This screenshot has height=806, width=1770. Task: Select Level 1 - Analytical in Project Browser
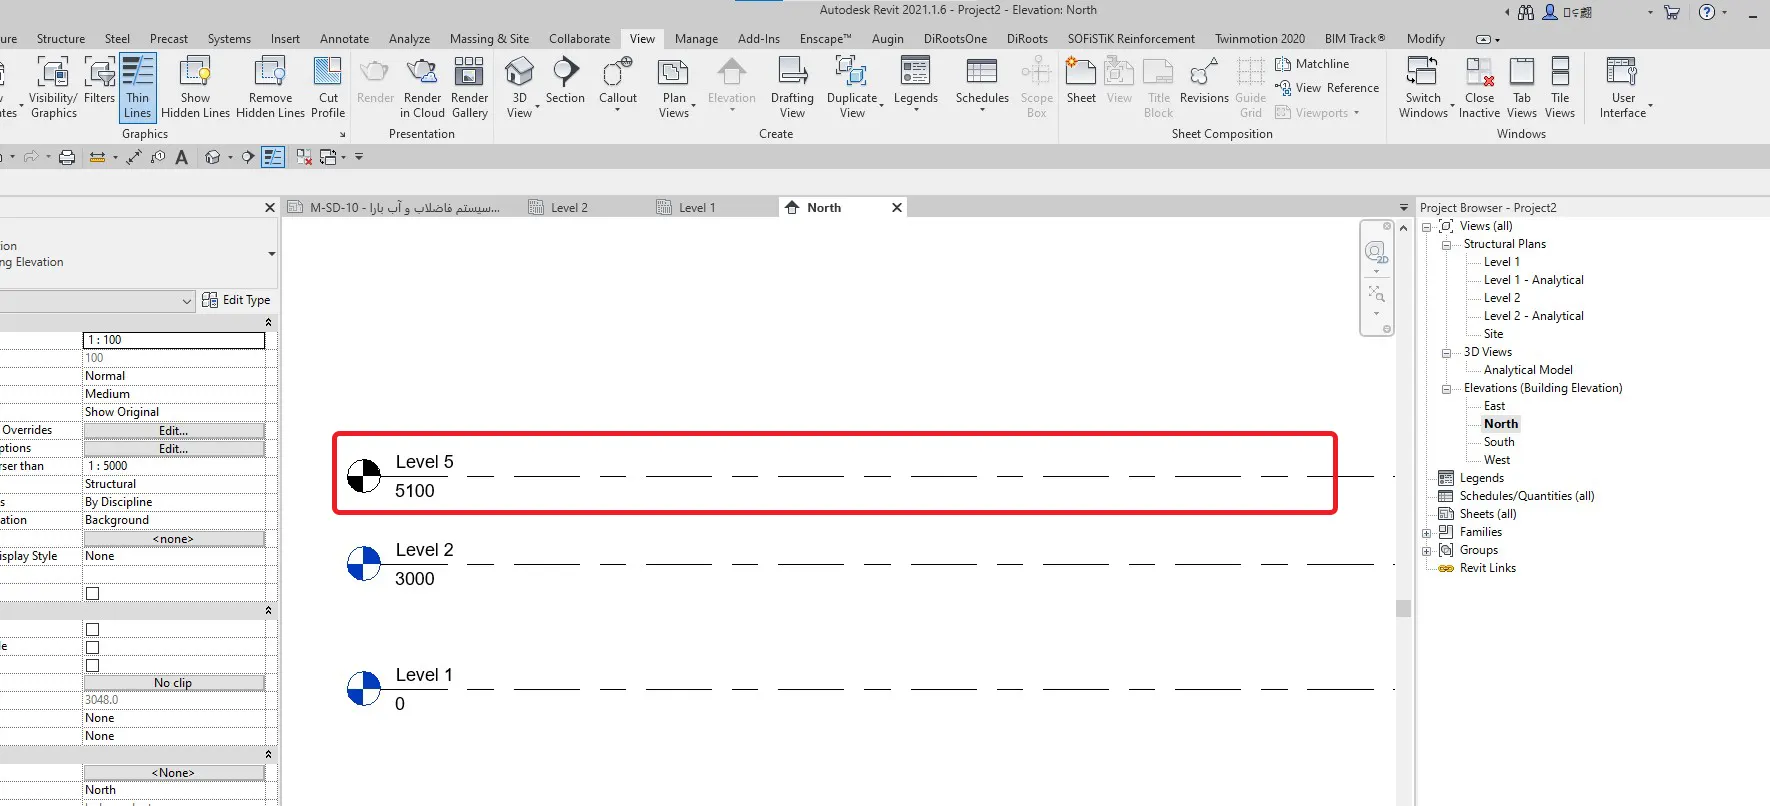(x=1533, y=280)
